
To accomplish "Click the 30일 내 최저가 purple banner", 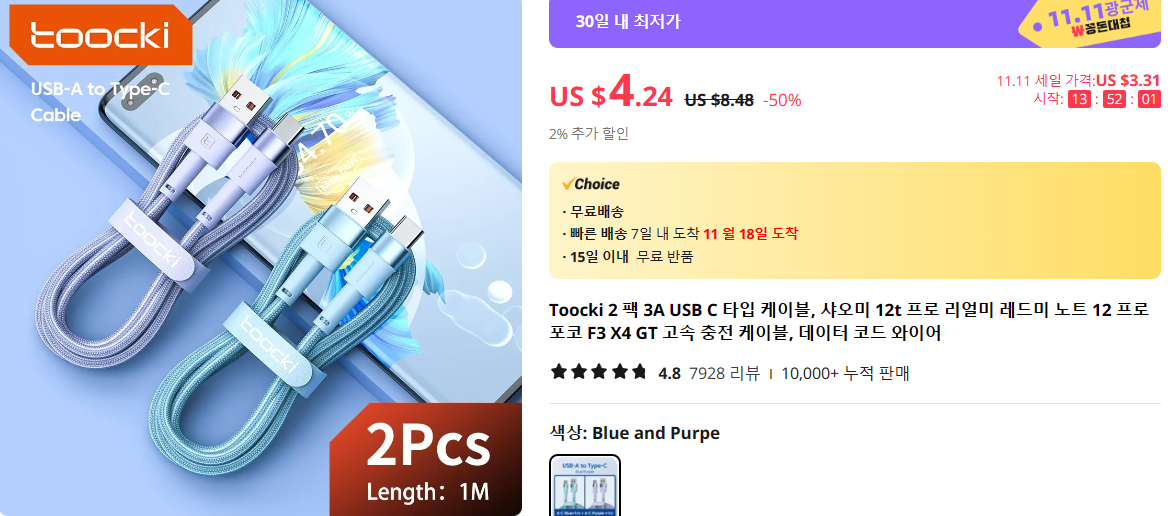I will point(855,23).
